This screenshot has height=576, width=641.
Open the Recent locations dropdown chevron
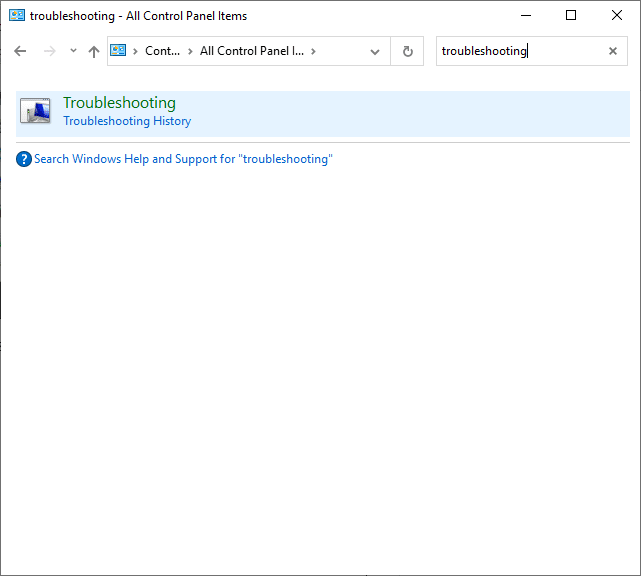coord(73,51)
